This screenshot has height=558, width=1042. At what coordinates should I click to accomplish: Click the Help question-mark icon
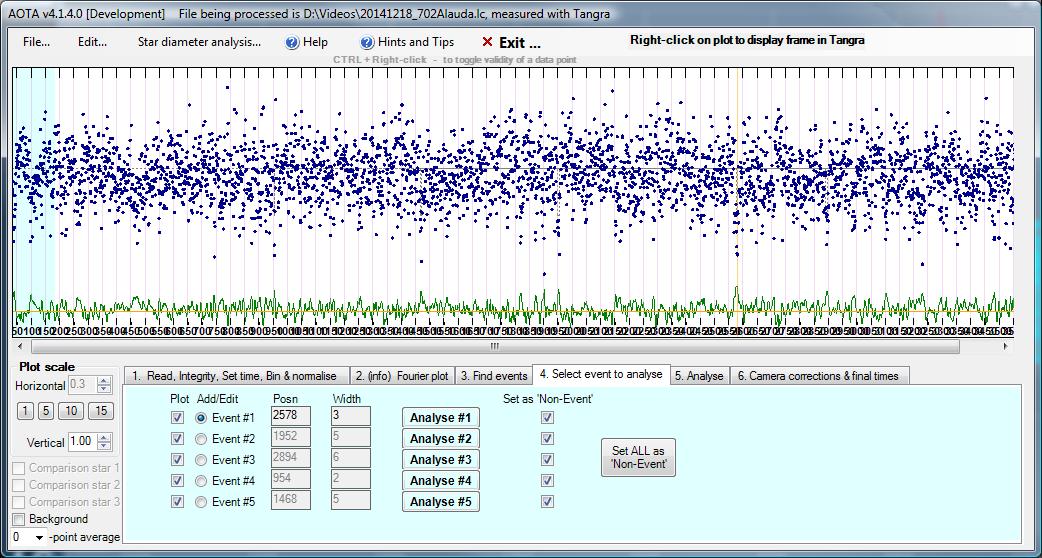[x=292, y=43]
